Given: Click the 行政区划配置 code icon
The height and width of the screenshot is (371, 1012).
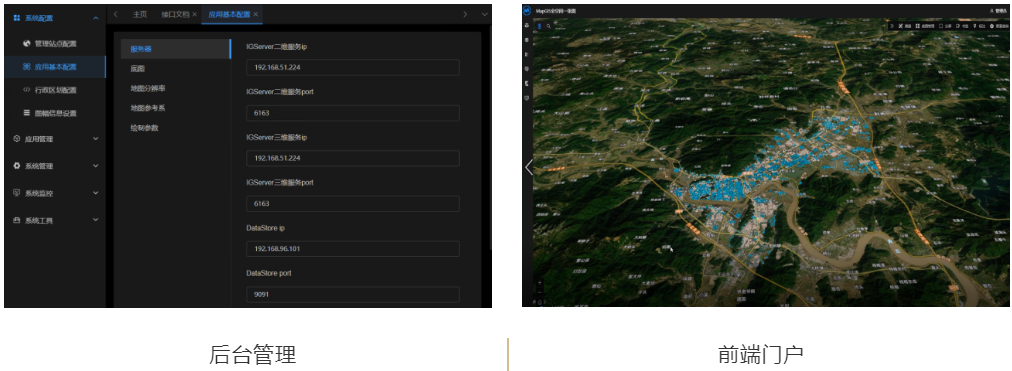Looking at the screenshot, I should tap(26, 90).
